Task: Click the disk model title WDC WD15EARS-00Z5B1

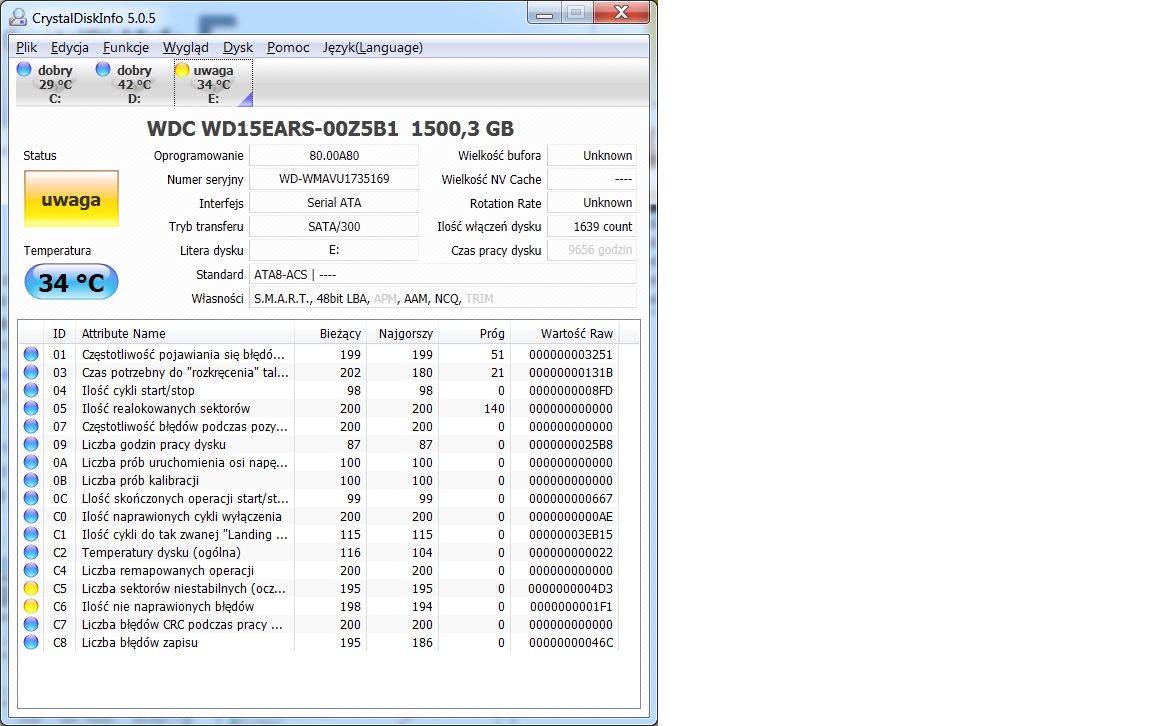Action: click(273, 129)
